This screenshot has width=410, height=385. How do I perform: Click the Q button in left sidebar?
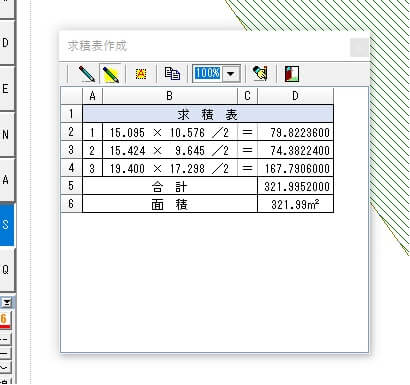point(7,269)
